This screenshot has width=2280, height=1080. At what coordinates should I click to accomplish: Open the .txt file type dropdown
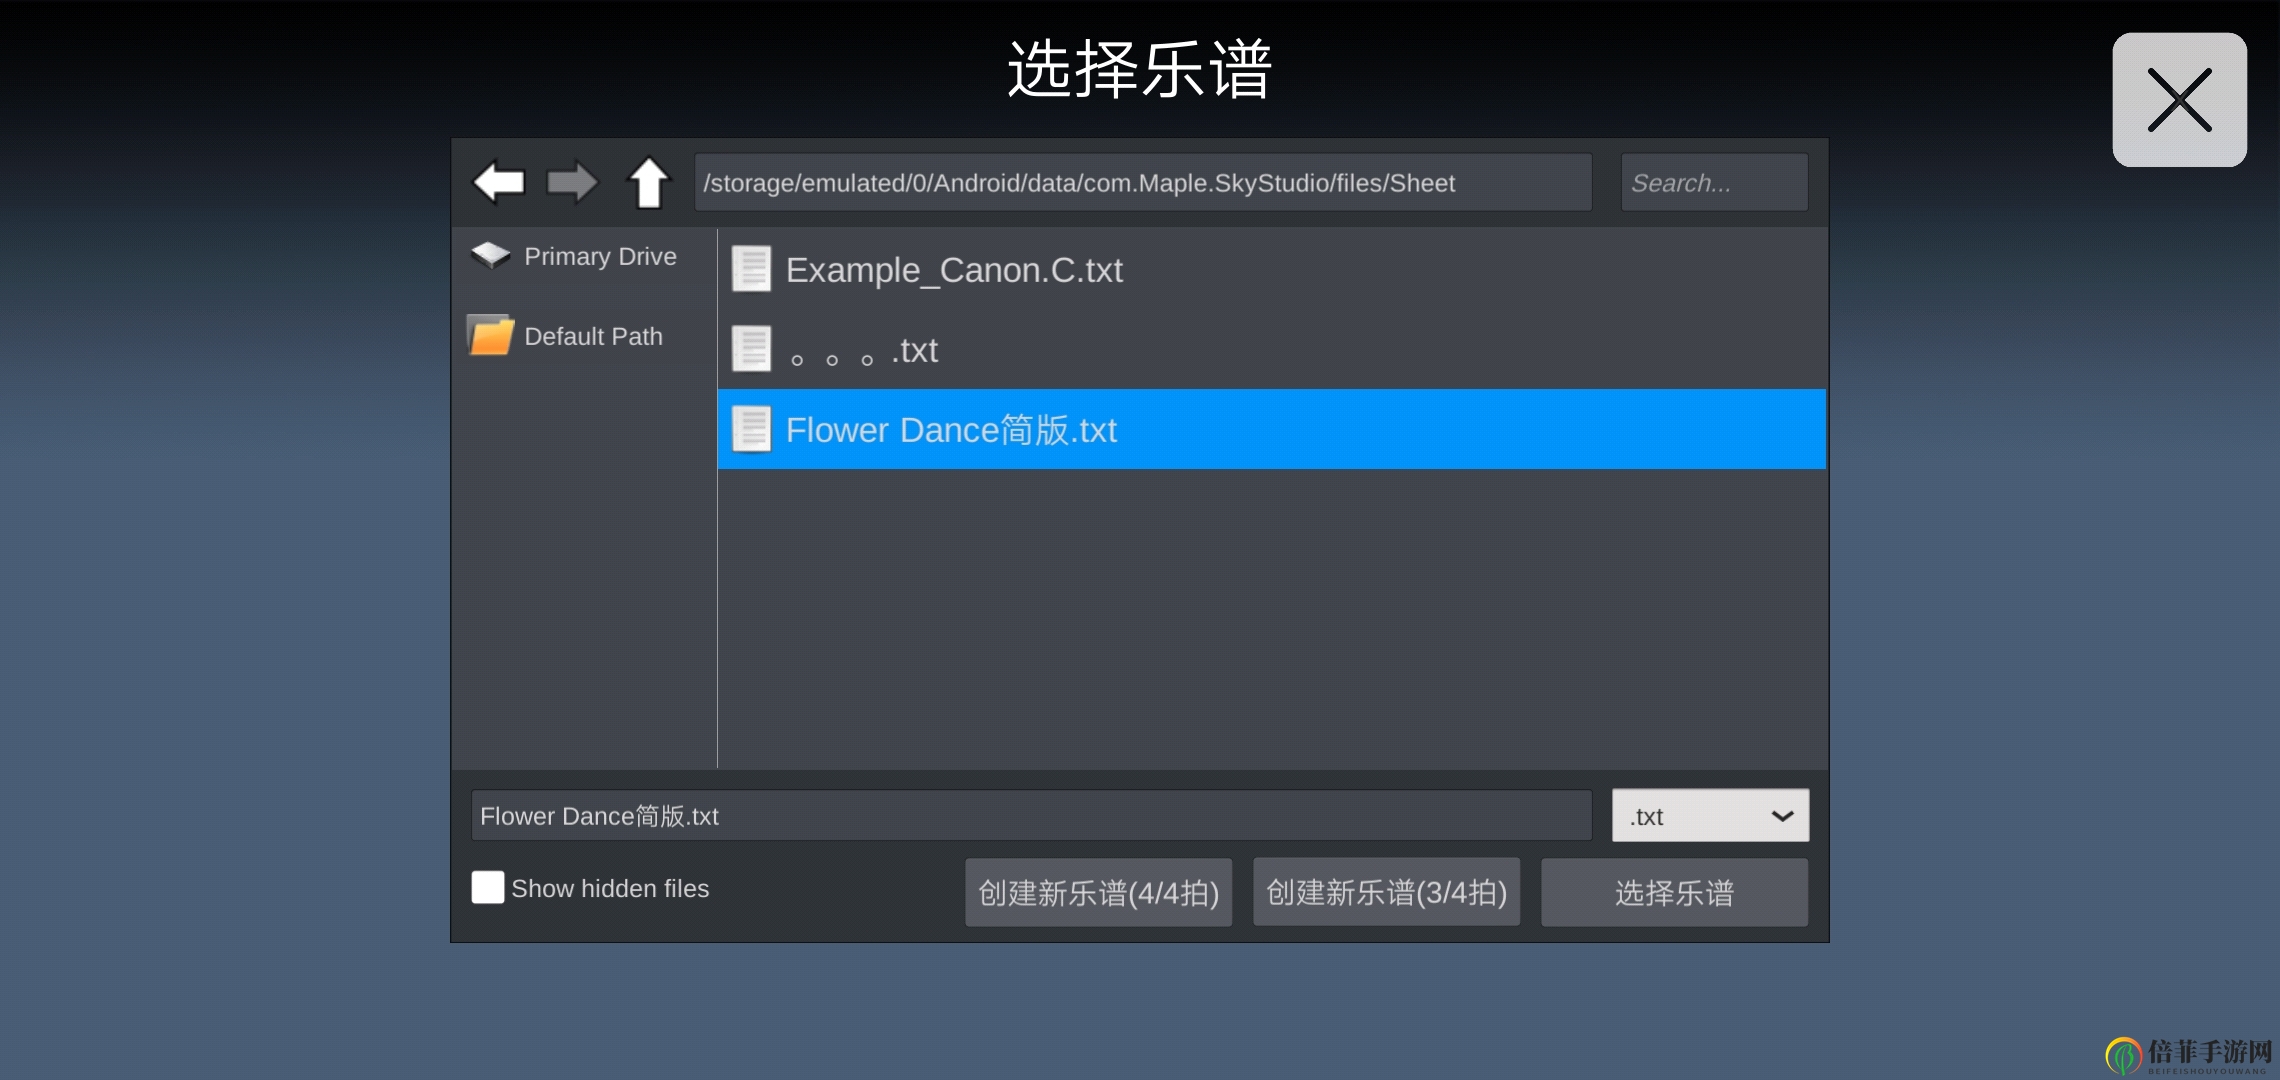pos(1710,816)
